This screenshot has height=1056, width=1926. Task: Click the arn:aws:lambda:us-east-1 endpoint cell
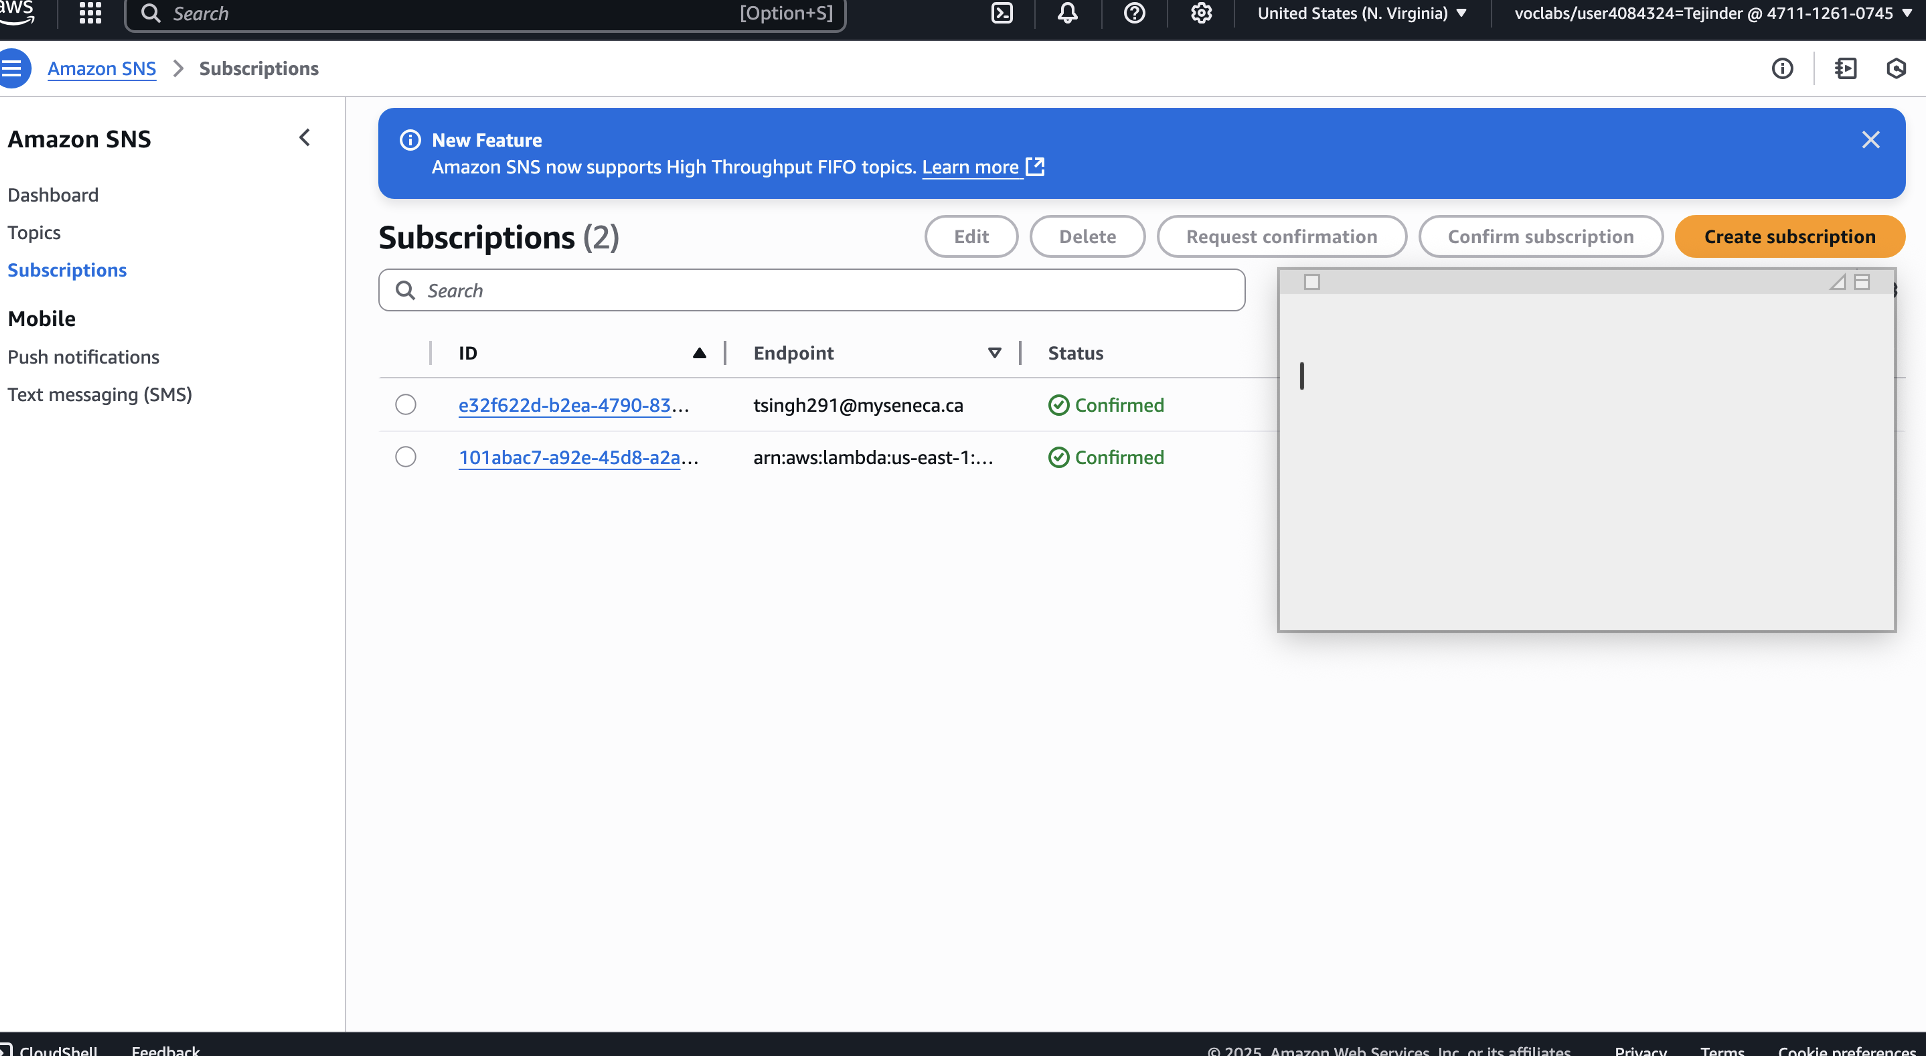[x=873, y=457]
